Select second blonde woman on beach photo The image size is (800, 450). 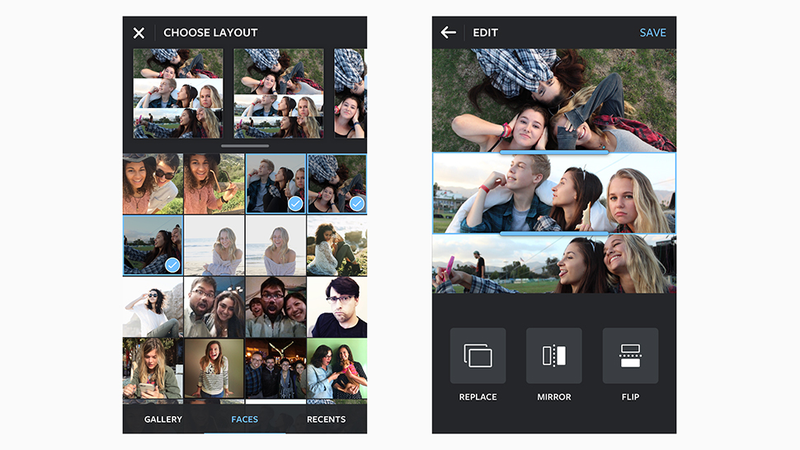276,245
